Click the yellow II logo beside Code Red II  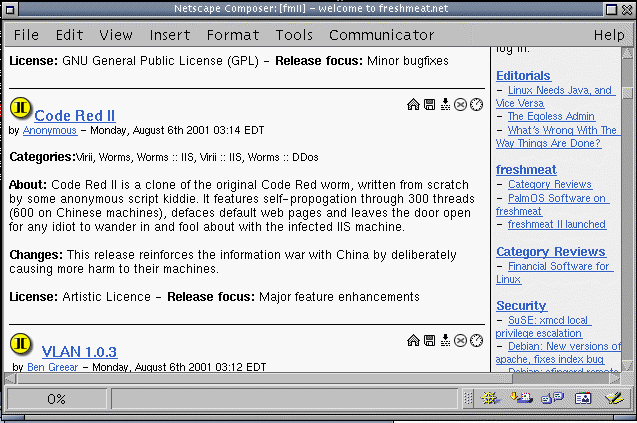[21, 108]
